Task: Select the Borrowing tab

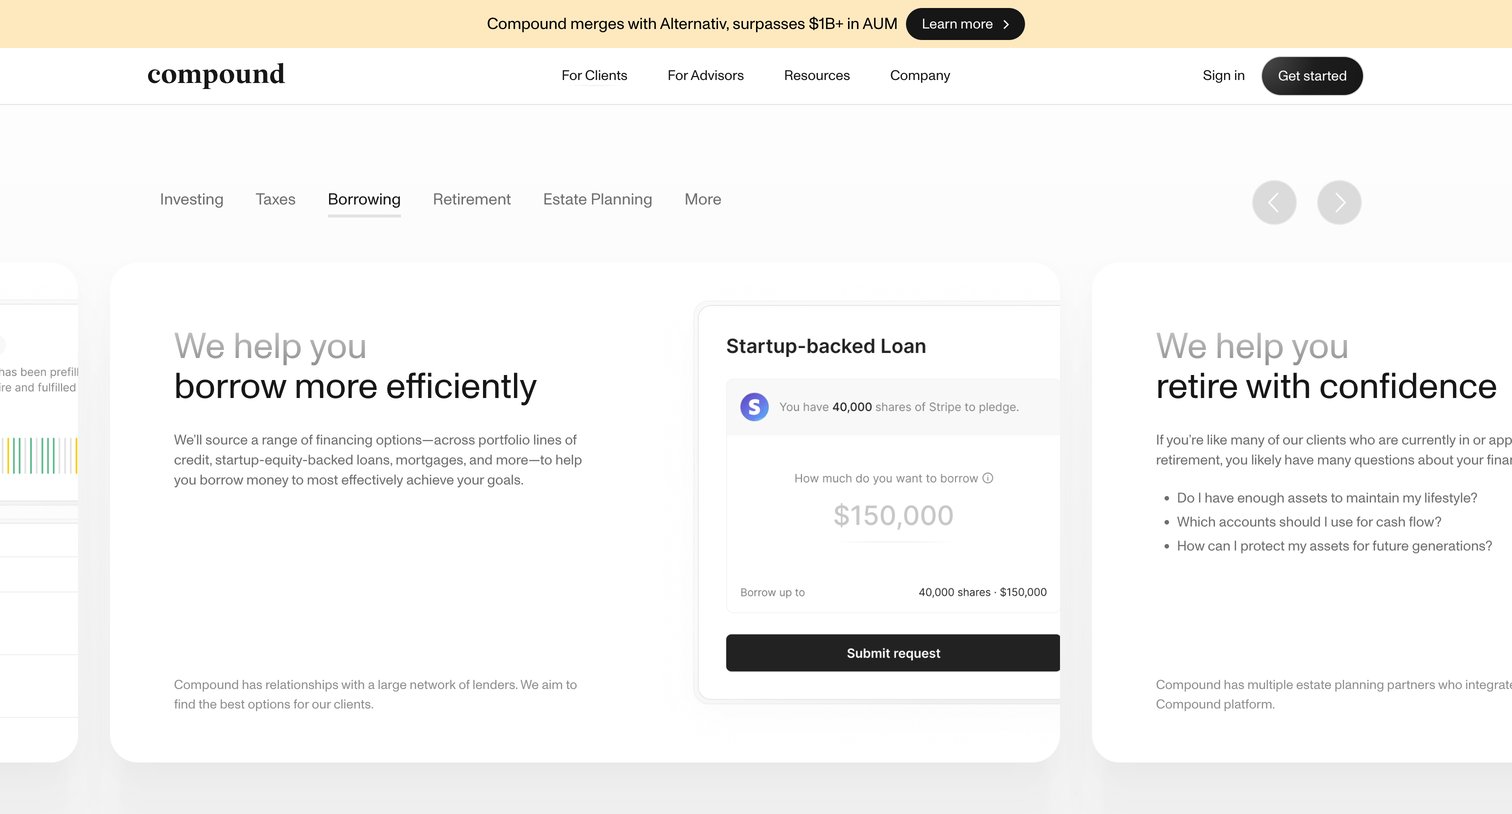Action: click(364, 200)
